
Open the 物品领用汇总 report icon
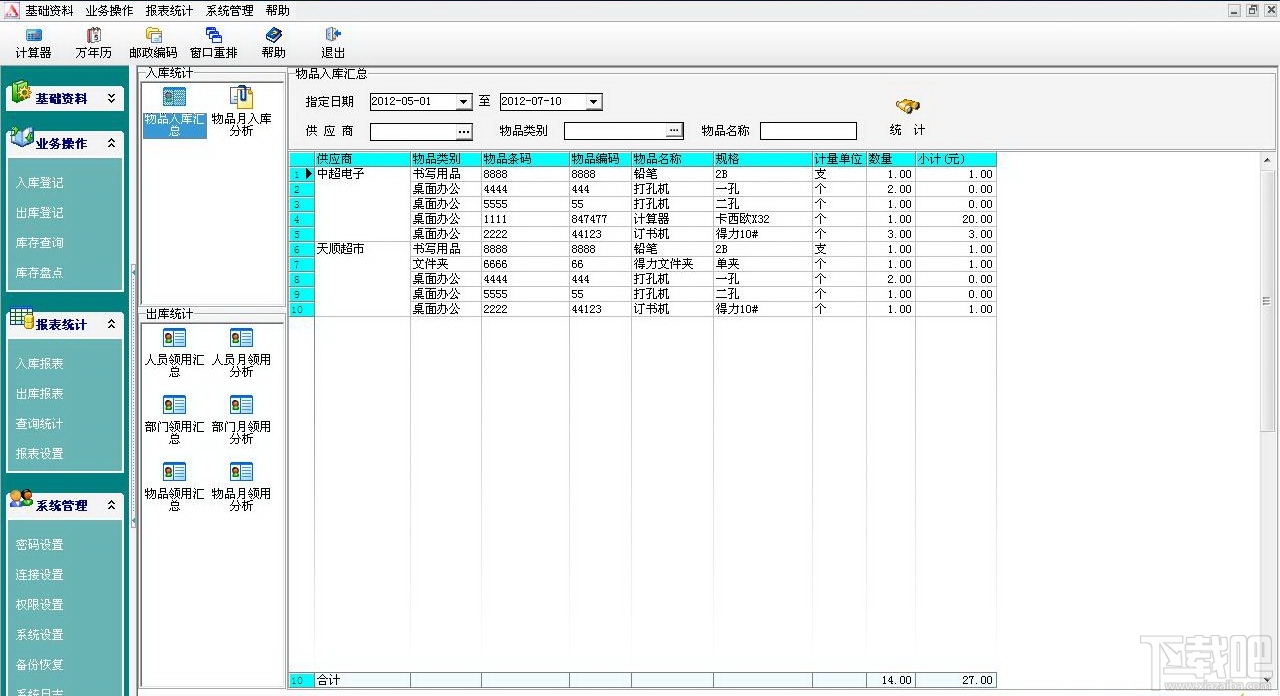point(174,486)
